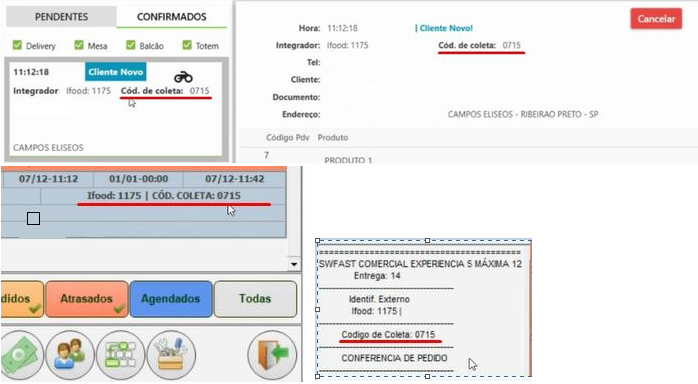
Task: Click the motorcycle delivery icon
Action: 183,77
